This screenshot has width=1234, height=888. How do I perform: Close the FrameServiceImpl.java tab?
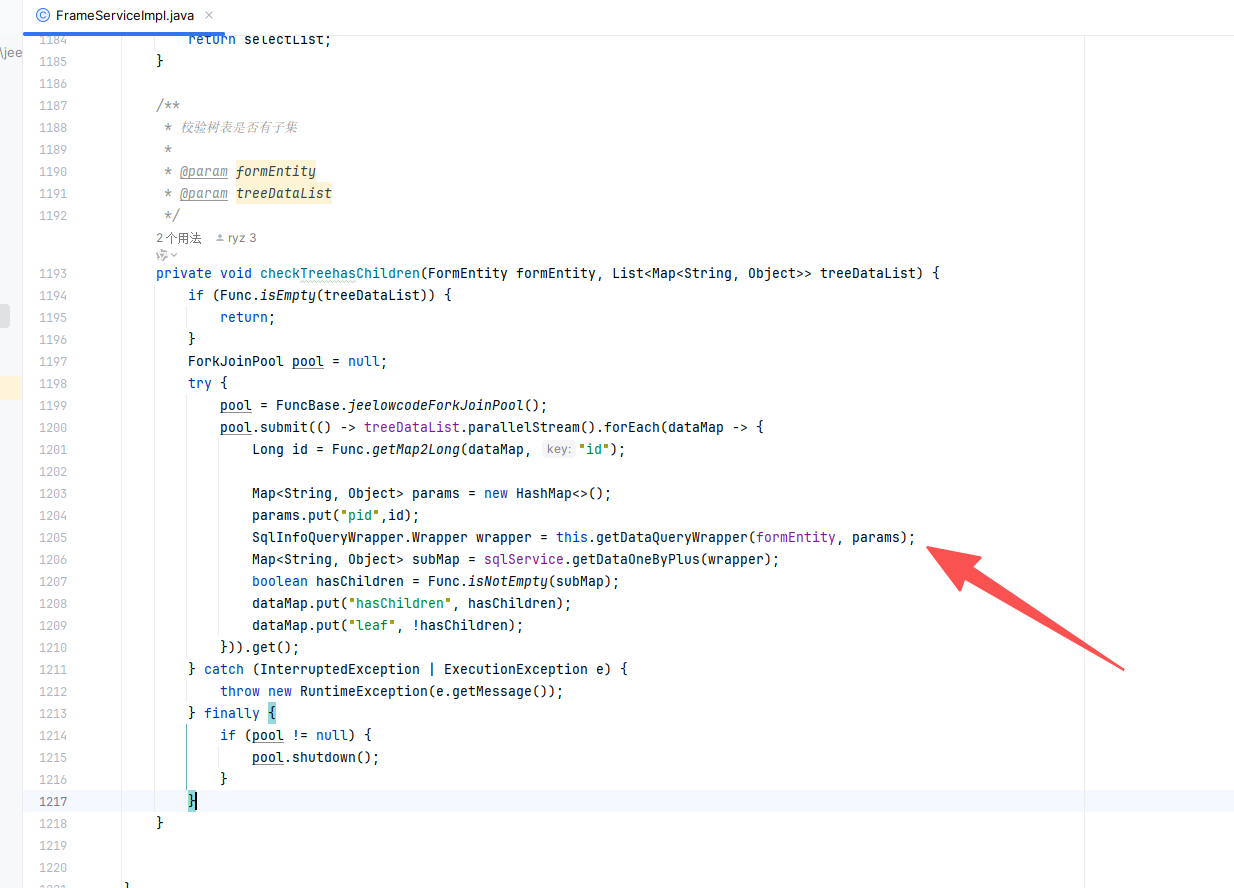pos(209,16)
